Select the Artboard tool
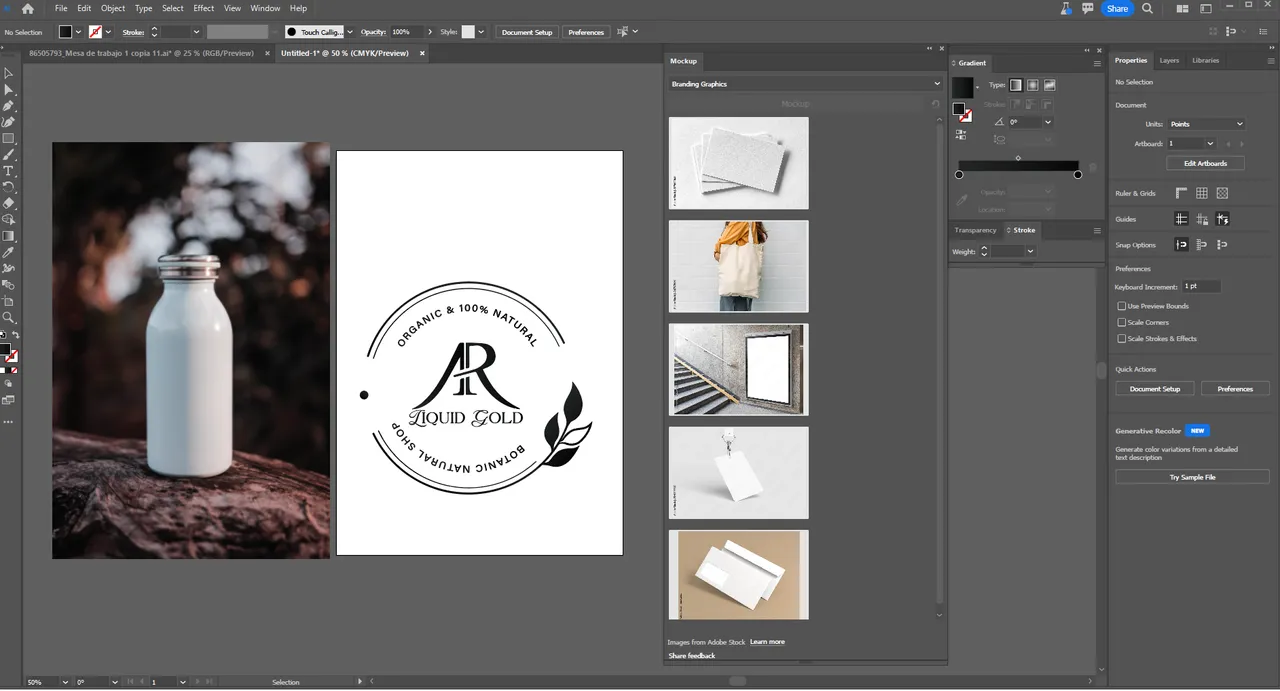Viewport: 1280px width, 691px height. click(x=8, y=301)
